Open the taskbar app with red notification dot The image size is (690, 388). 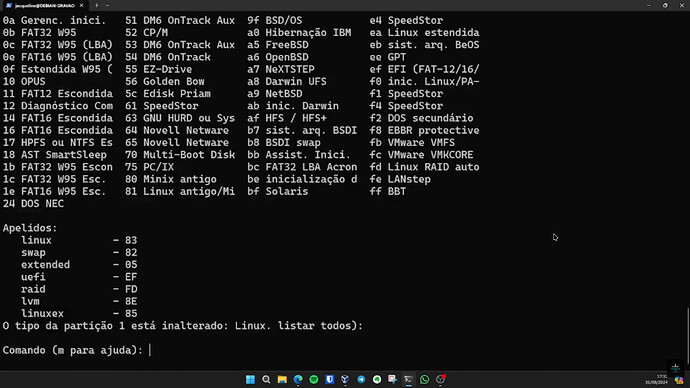(440, 379)
